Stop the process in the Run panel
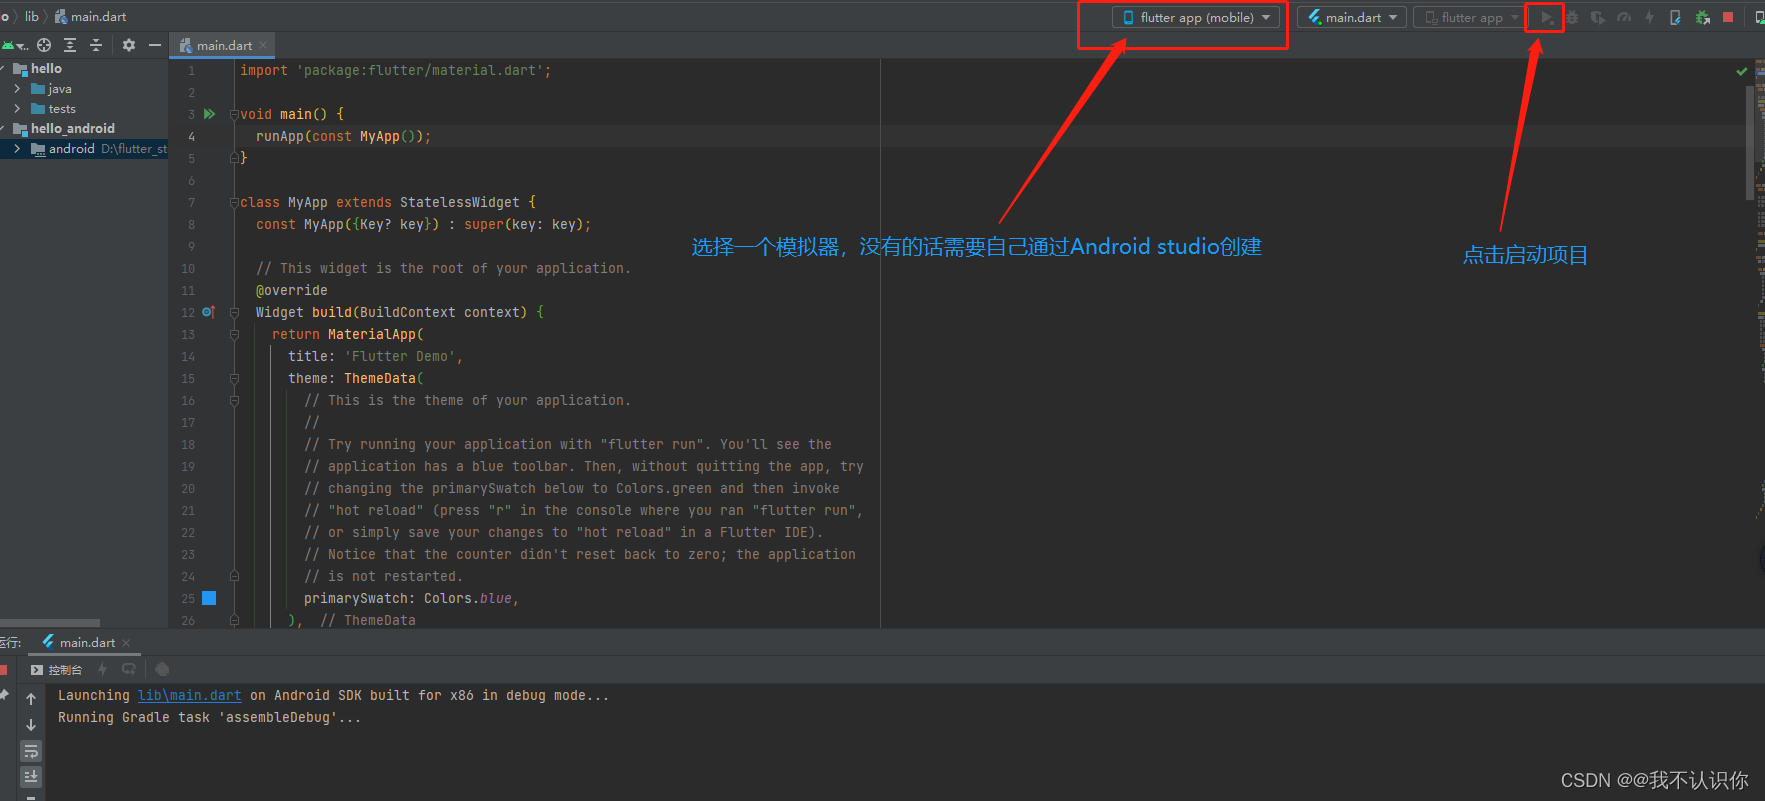 pyautogui.click(x=4, y=670)
